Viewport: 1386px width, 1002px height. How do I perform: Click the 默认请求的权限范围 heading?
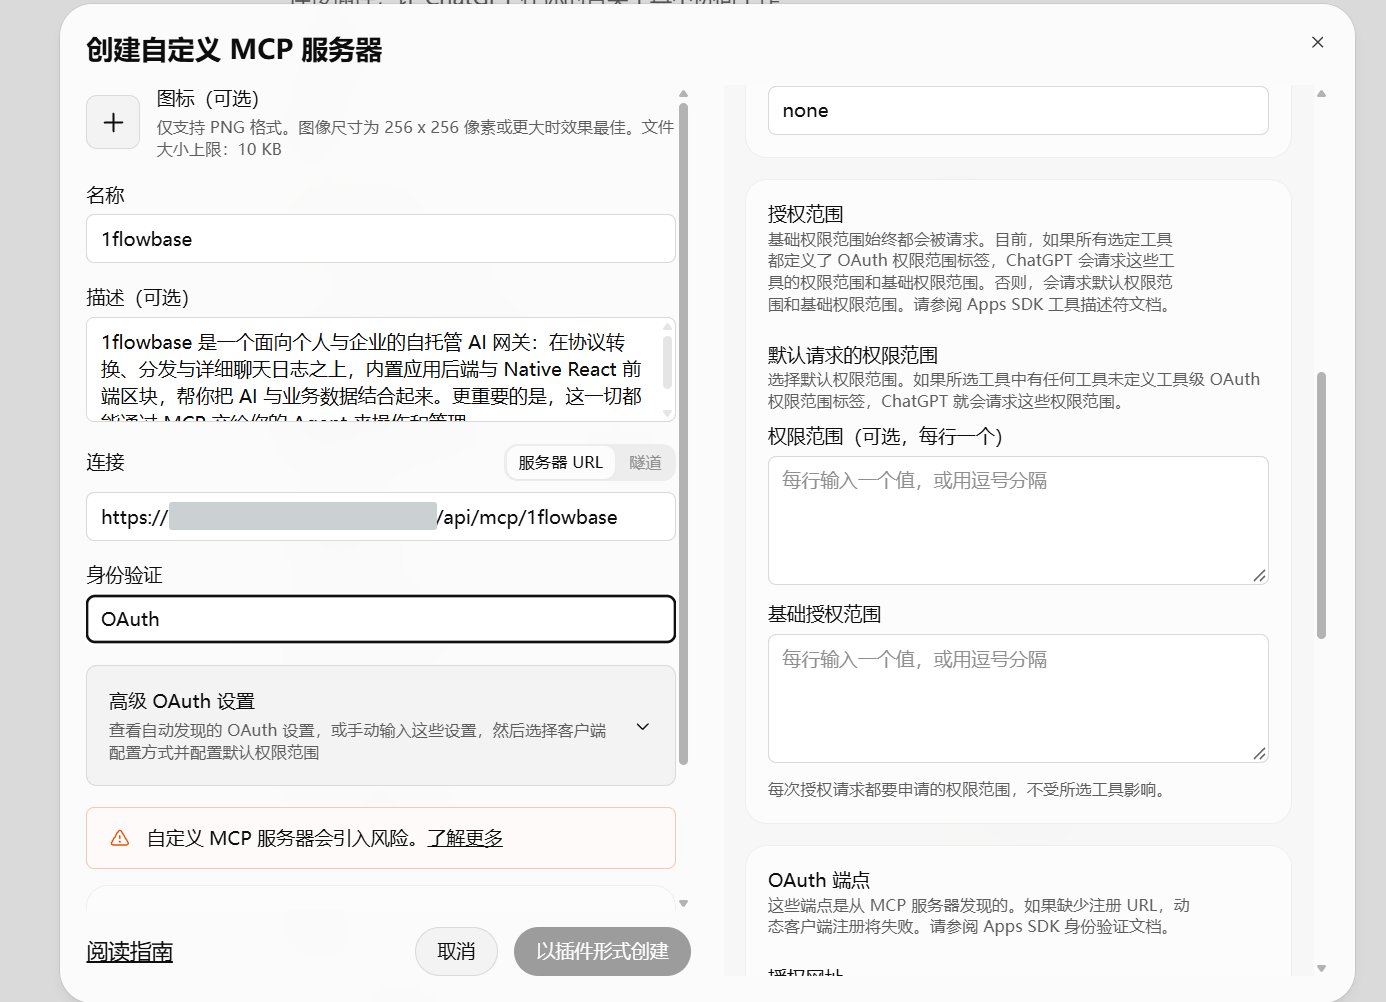[x=853, y=355]
